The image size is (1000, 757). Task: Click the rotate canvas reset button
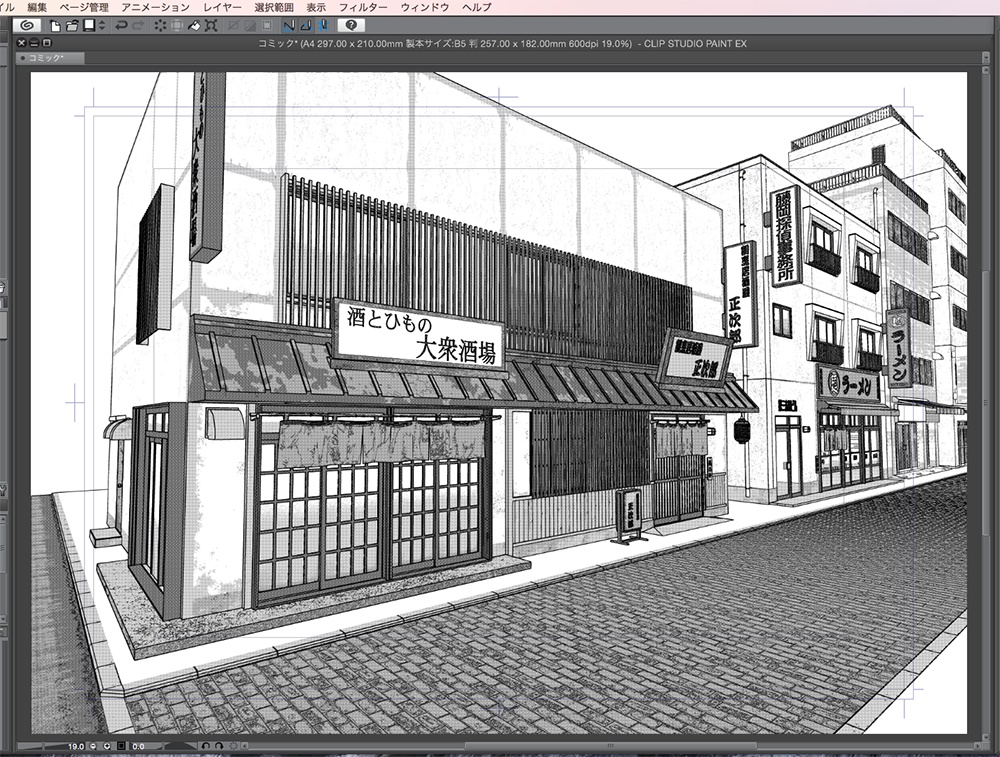[x=233, y=746]
